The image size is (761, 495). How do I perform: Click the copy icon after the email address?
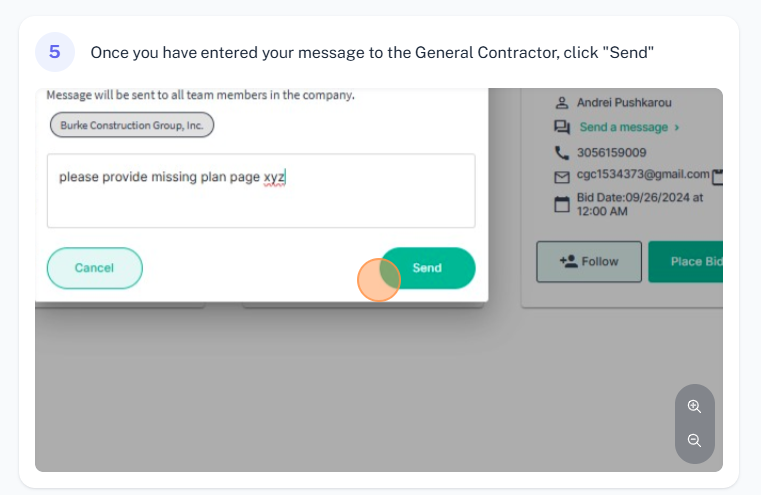pyautogui.click(x=718, y=177)
